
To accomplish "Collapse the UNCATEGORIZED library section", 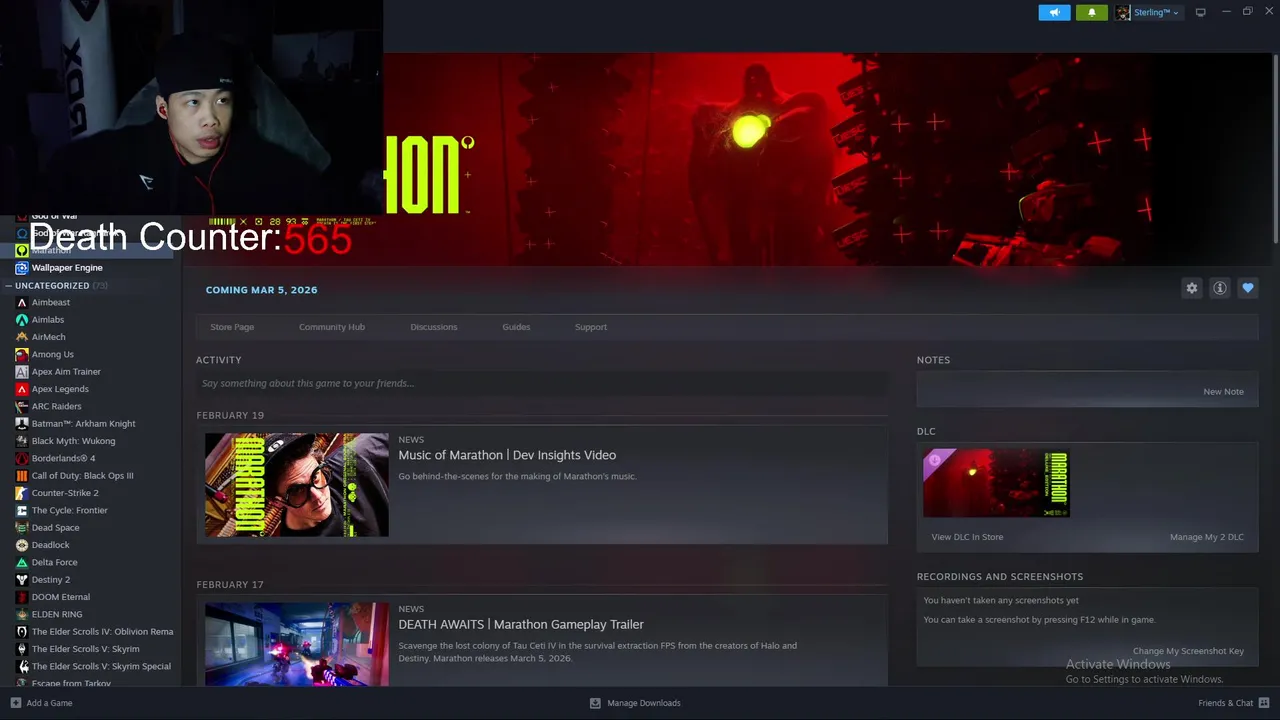I will [9, 286].
